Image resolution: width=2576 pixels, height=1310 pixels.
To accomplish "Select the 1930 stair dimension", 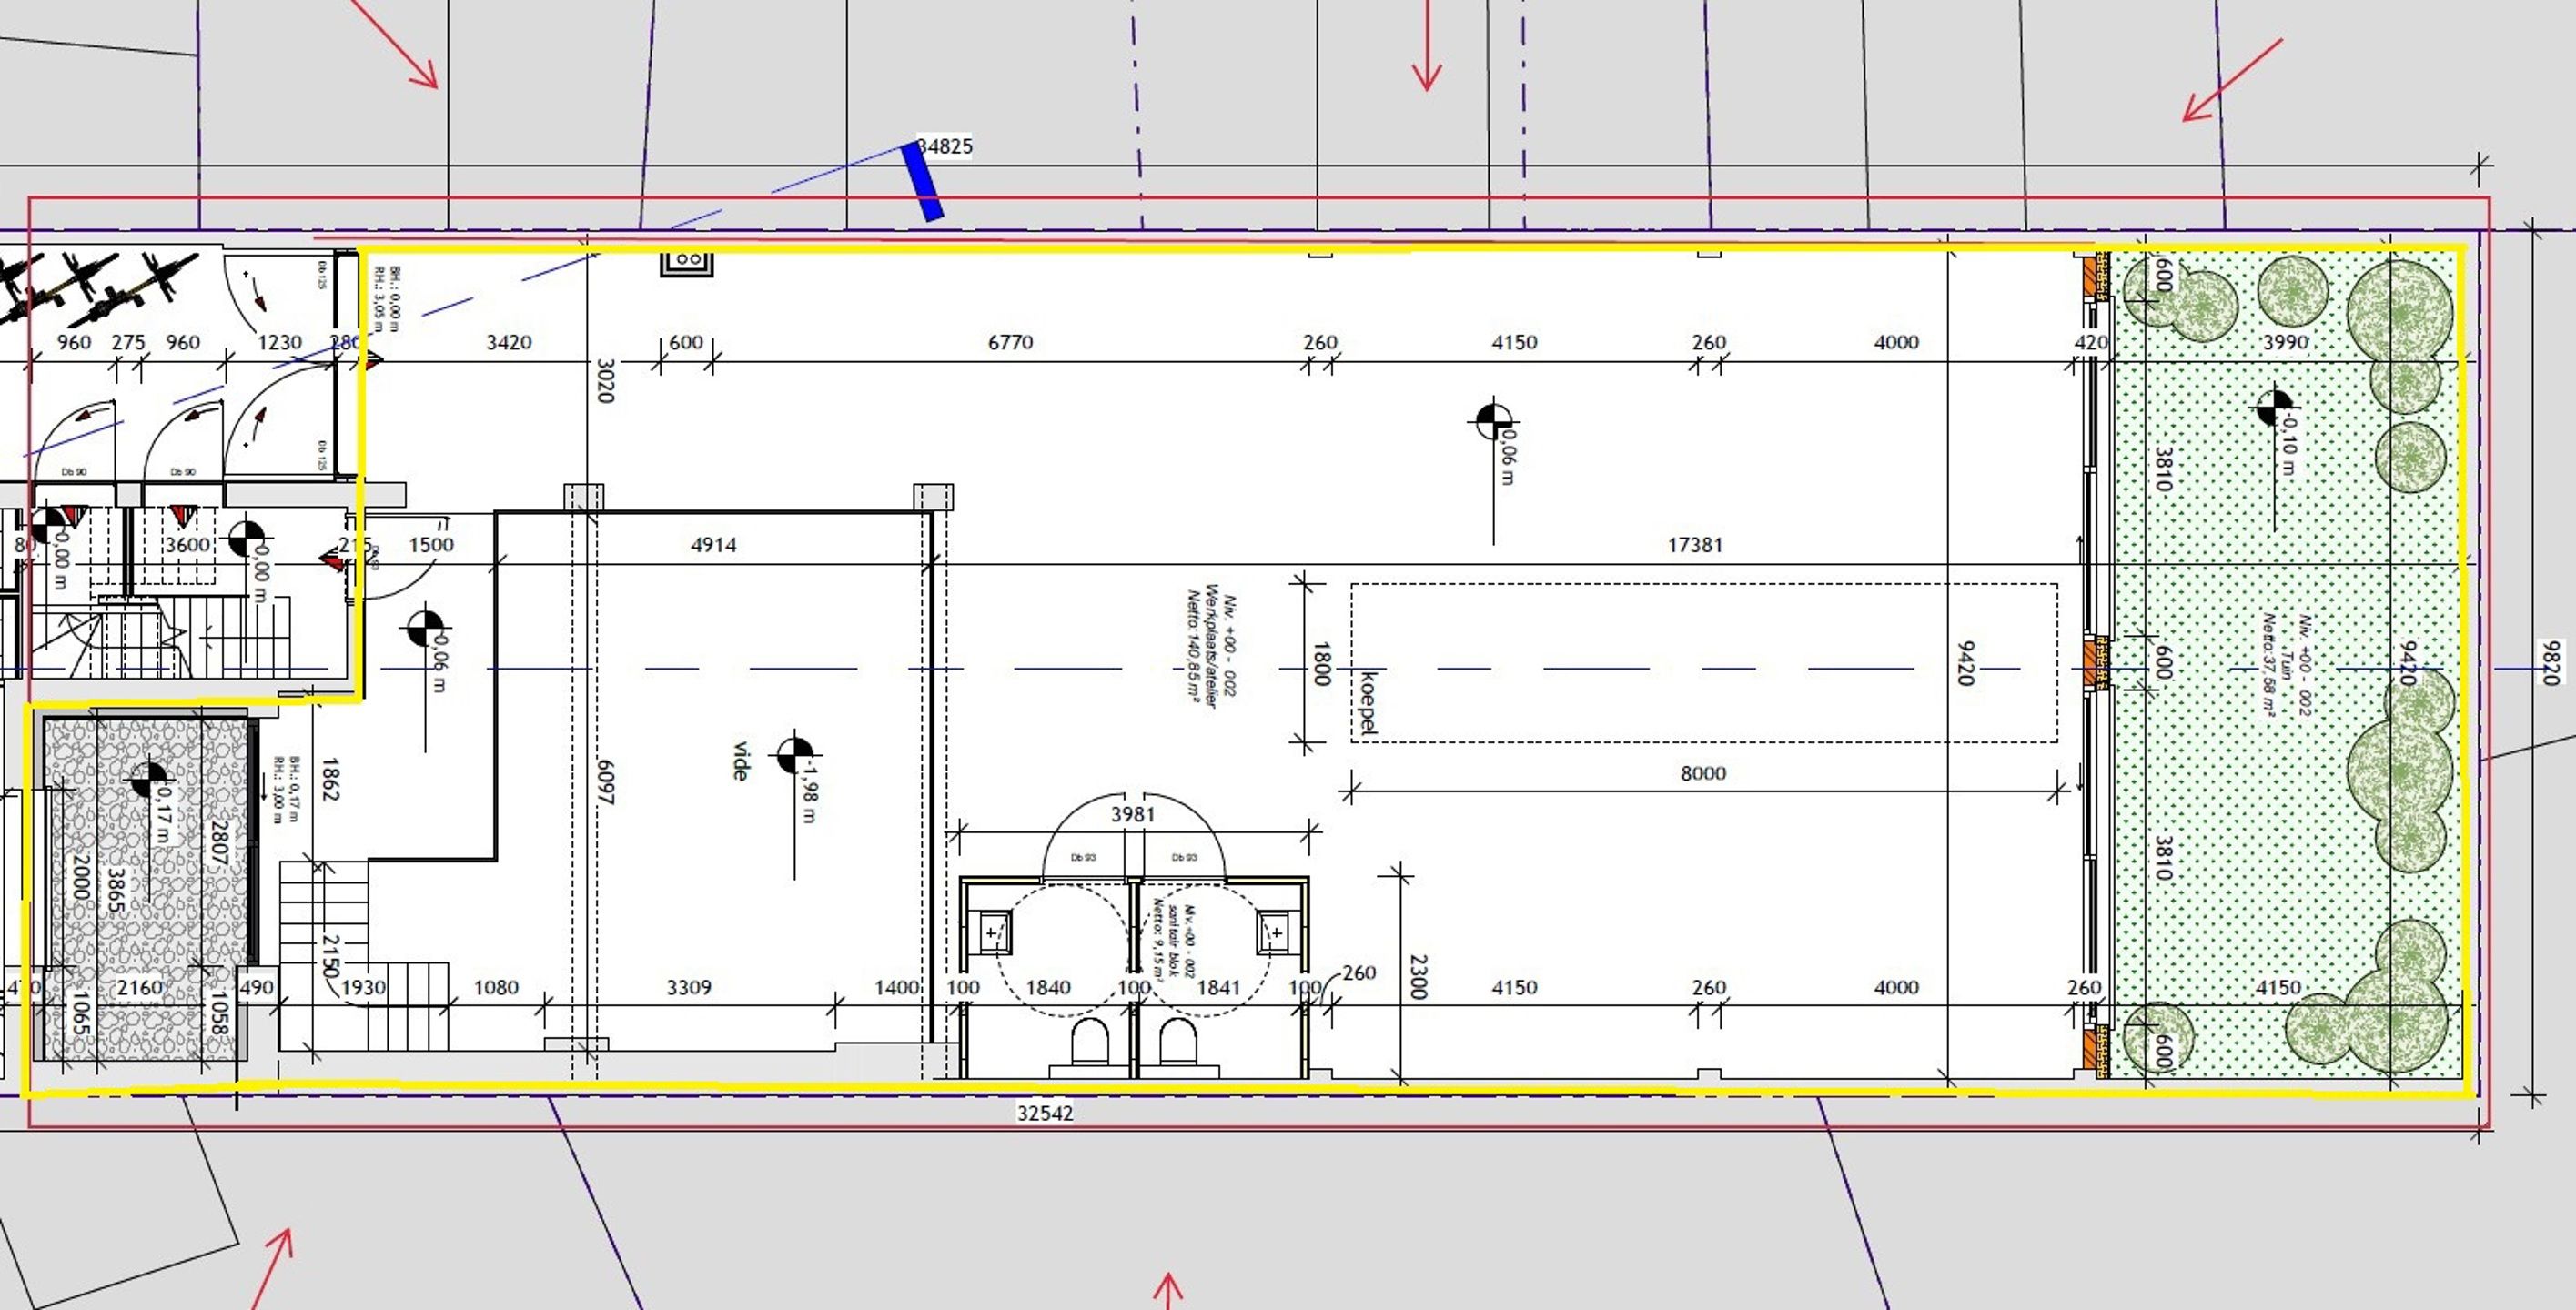I will tap(364, 988).
